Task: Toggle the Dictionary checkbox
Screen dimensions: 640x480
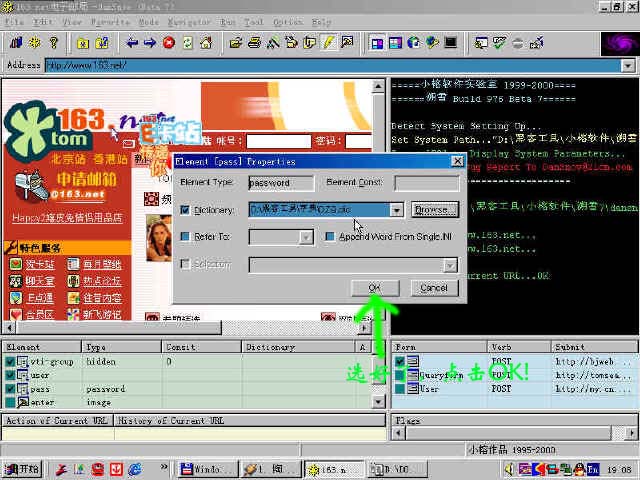Action: click(x=185, y=210)
